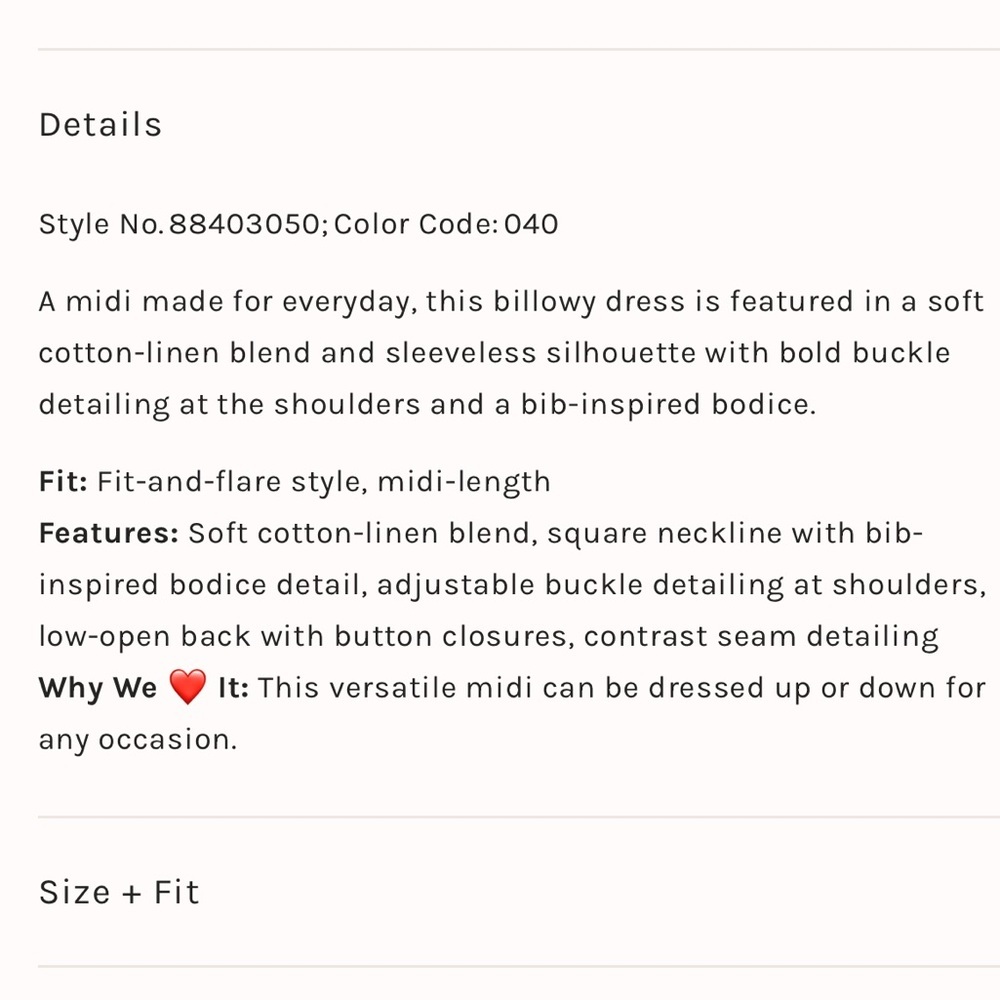Click the contrast seam detailing phrase

tap(761, 637)
